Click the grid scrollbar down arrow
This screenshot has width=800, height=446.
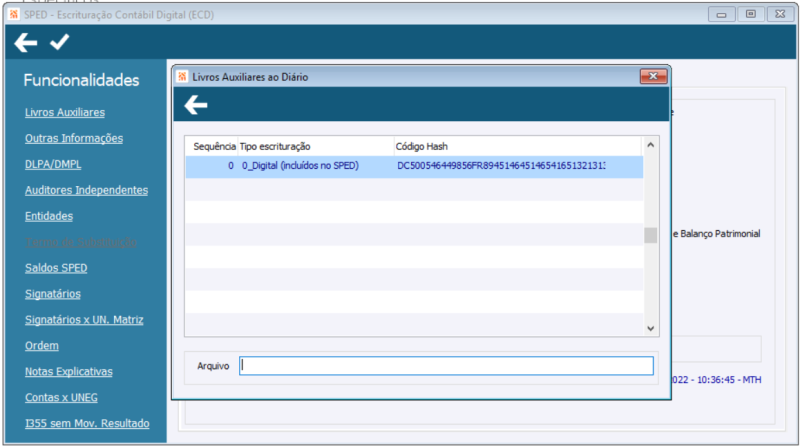[x=651, y=329]
